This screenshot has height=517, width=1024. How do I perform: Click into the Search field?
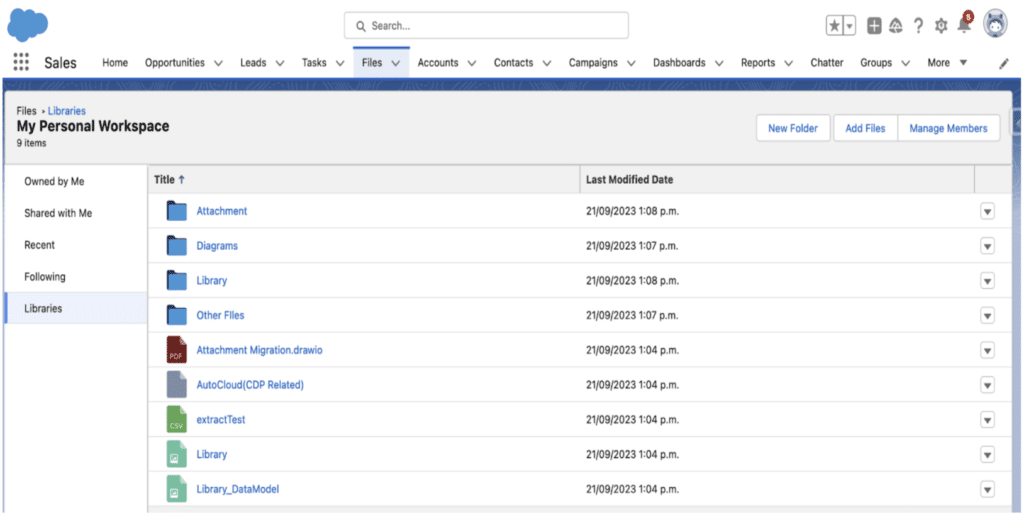(x=487, y=26)
